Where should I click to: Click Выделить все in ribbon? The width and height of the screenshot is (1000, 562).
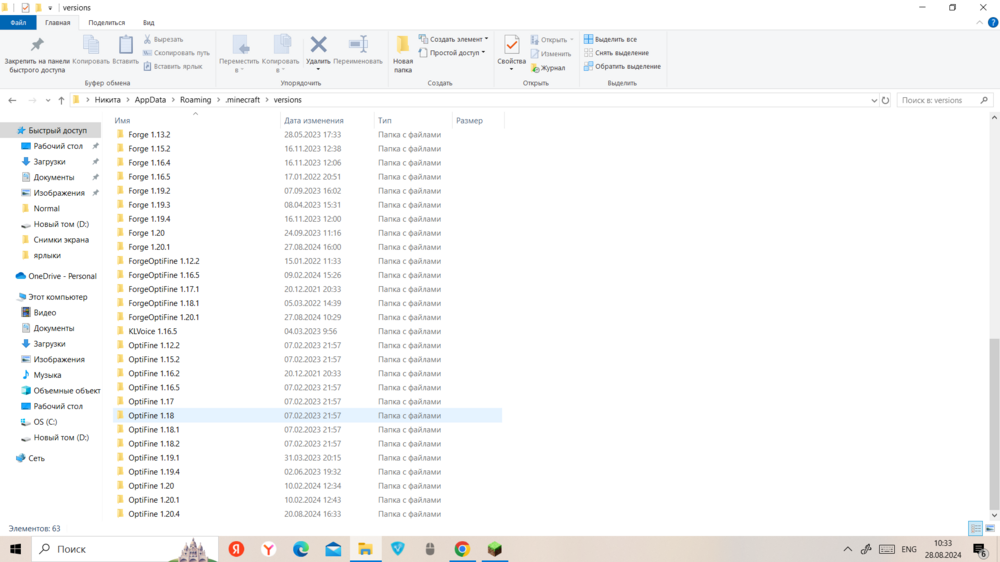[x=610, y=40]
